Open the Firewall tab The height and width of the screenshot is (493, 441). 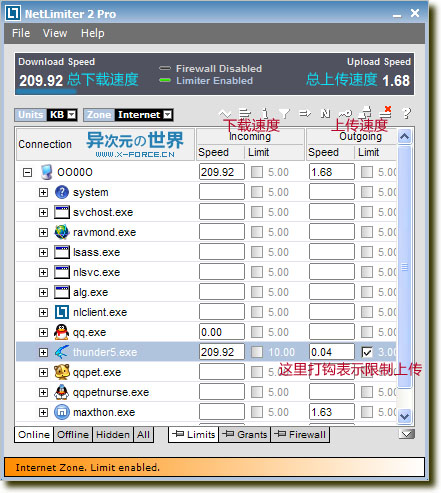pos(300,435)
